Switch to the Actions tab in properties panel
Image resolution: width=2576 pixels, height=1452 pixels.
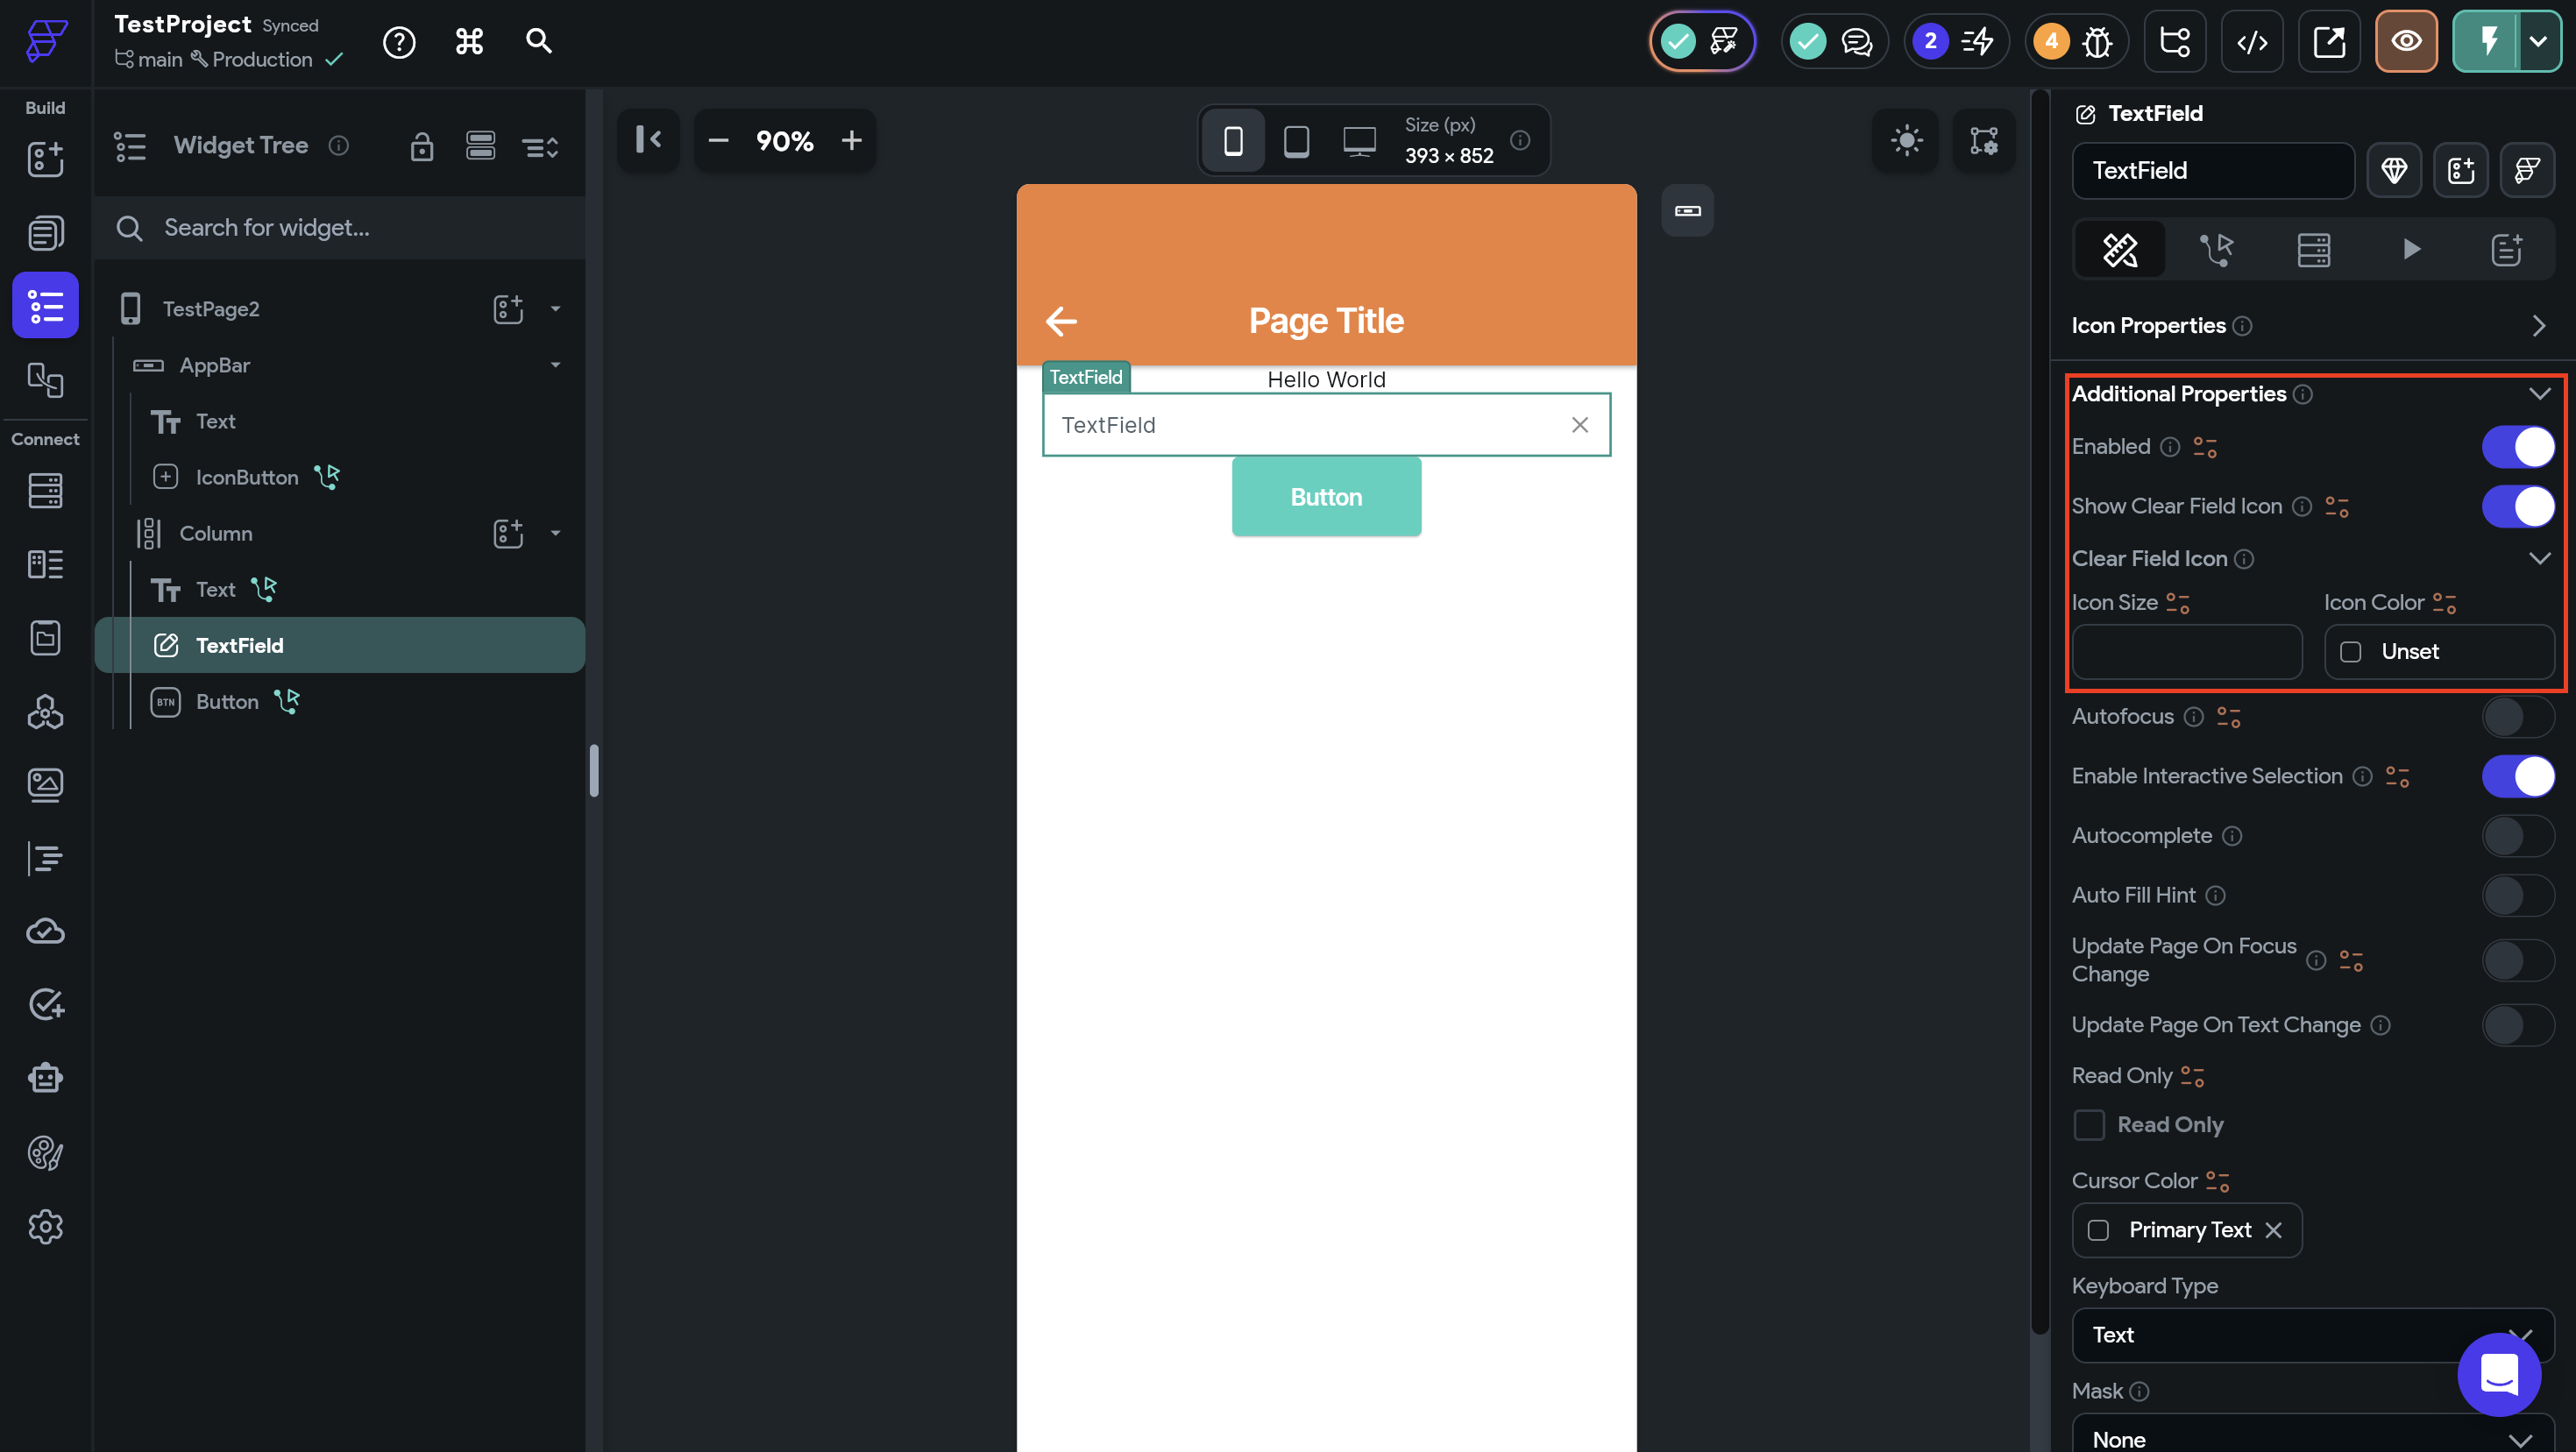coord(2216,249)
